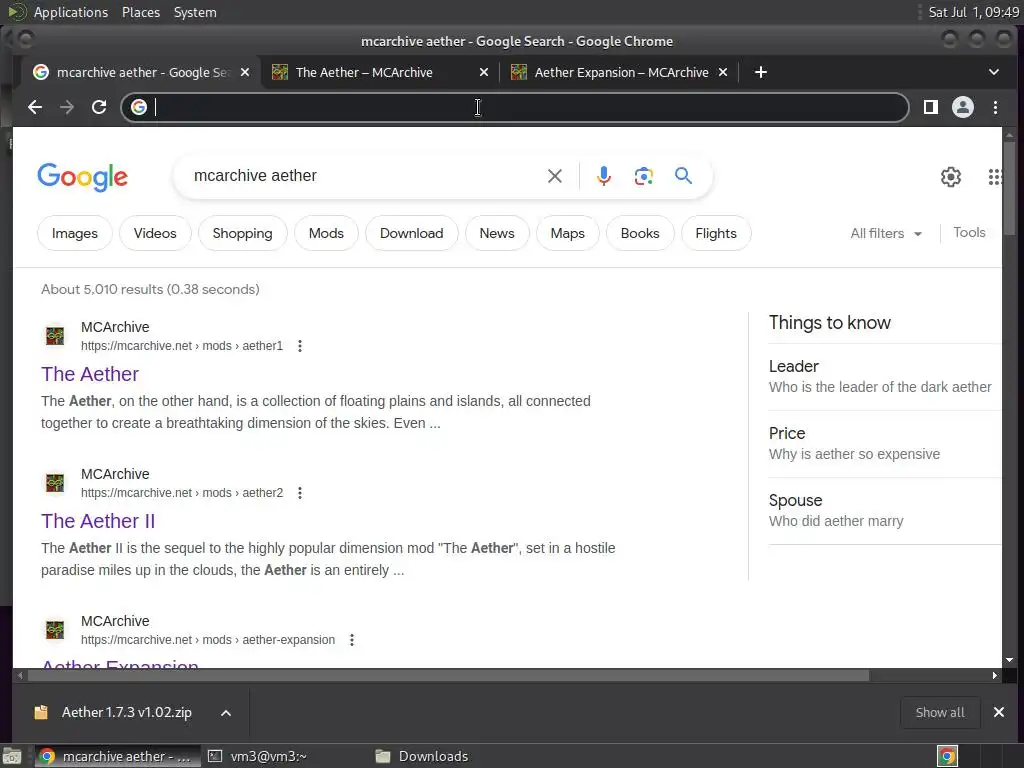Viewport: 1024px width, 768px height.
Task: Filter results by Maps
Action: click(x=568, y=233)
